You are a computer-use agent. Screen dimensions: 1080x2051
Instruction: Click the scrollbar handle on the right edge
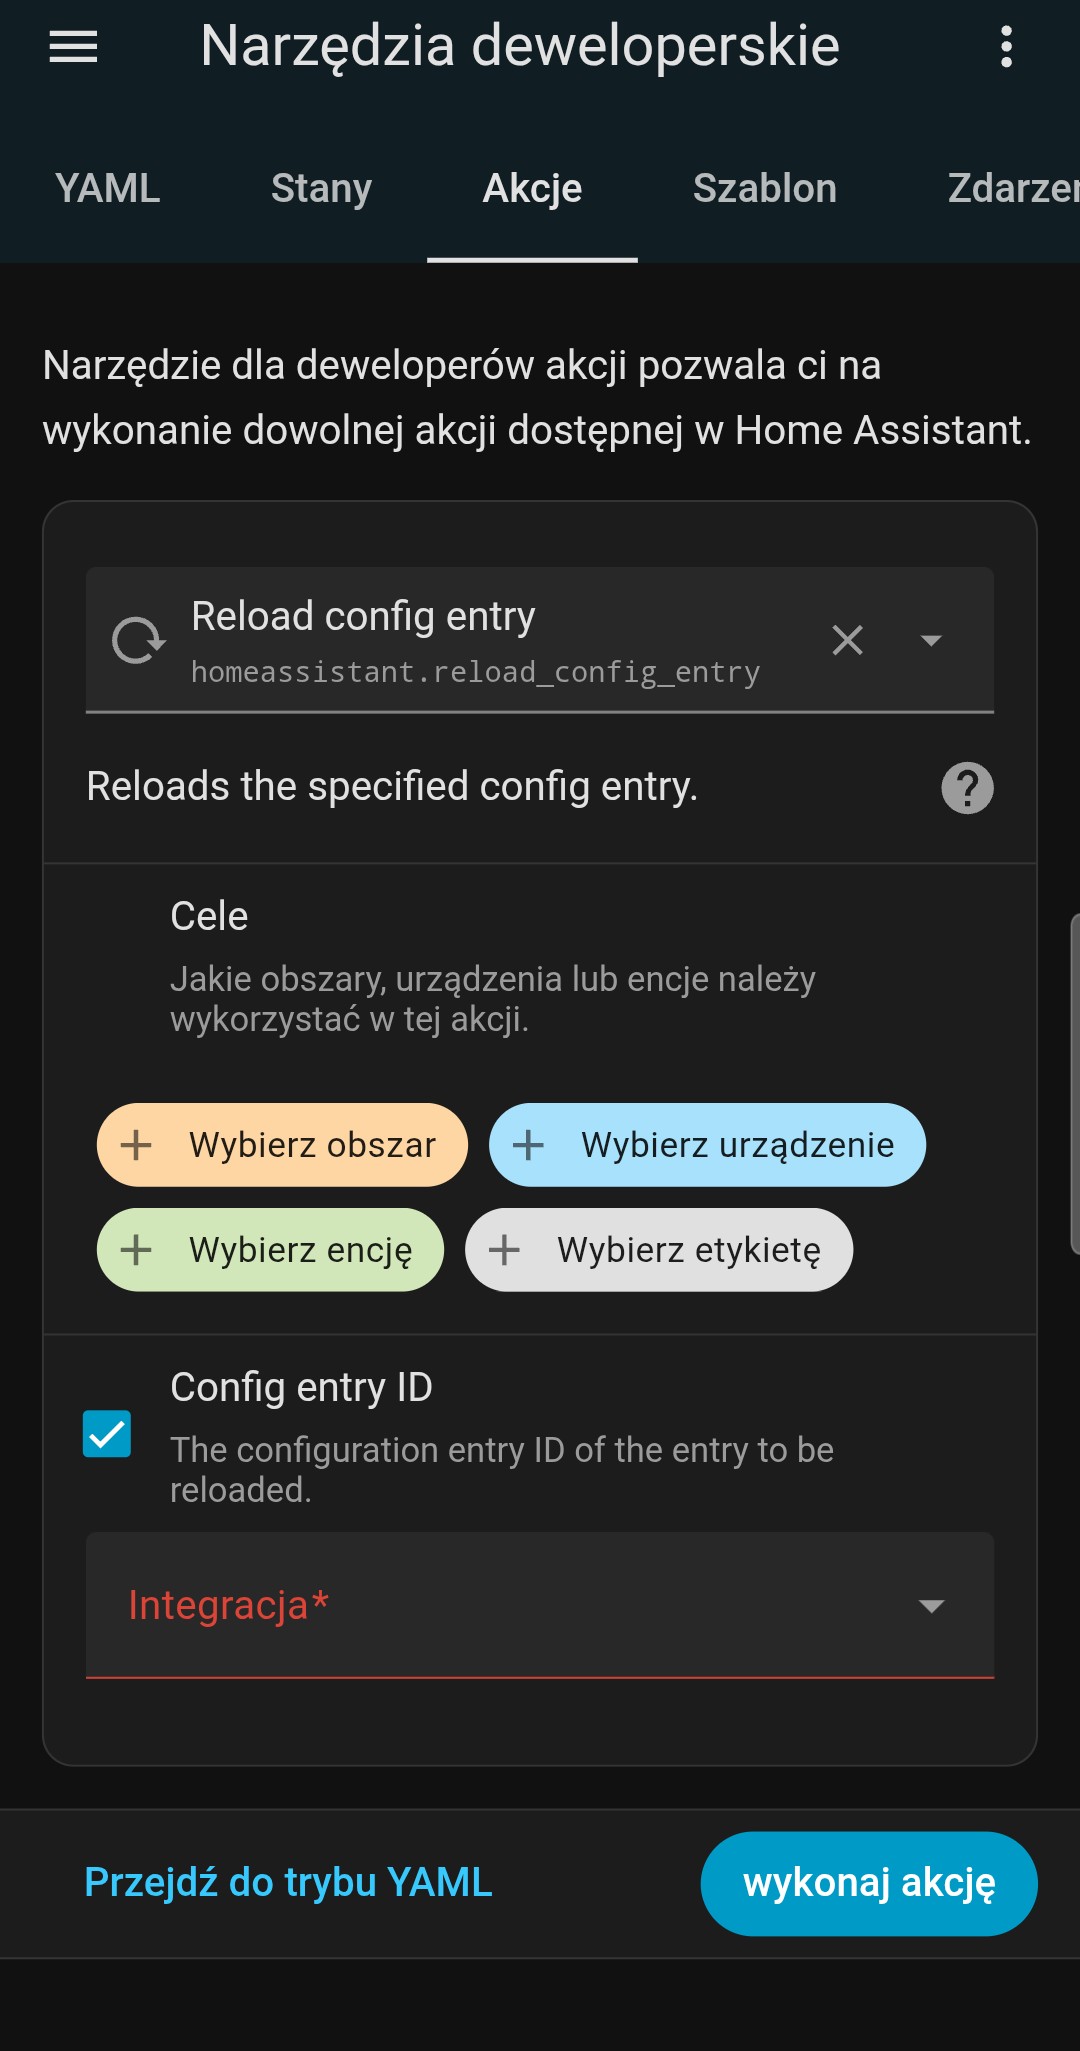tap(1074, 1083)
